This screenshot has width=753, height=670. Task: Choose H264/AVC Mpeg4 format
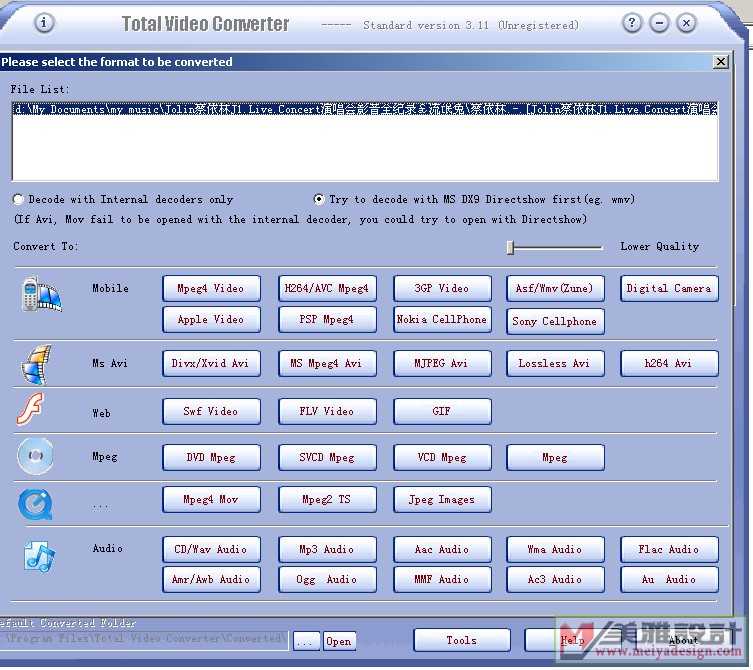pyautogui.click(x=327, y=288)
